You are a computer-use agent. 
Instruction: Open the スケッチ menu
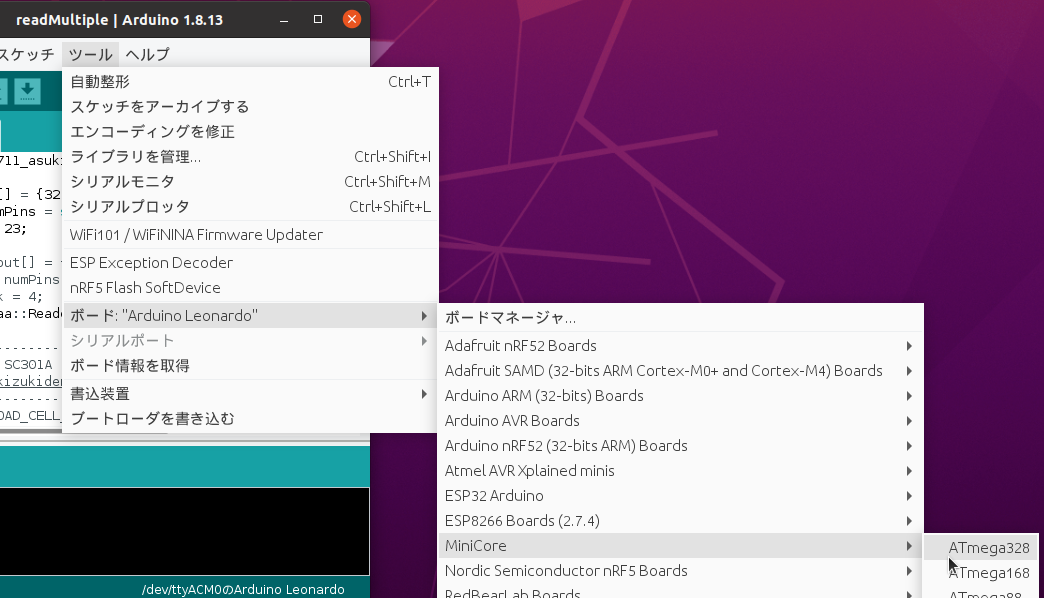click(27, 55)
